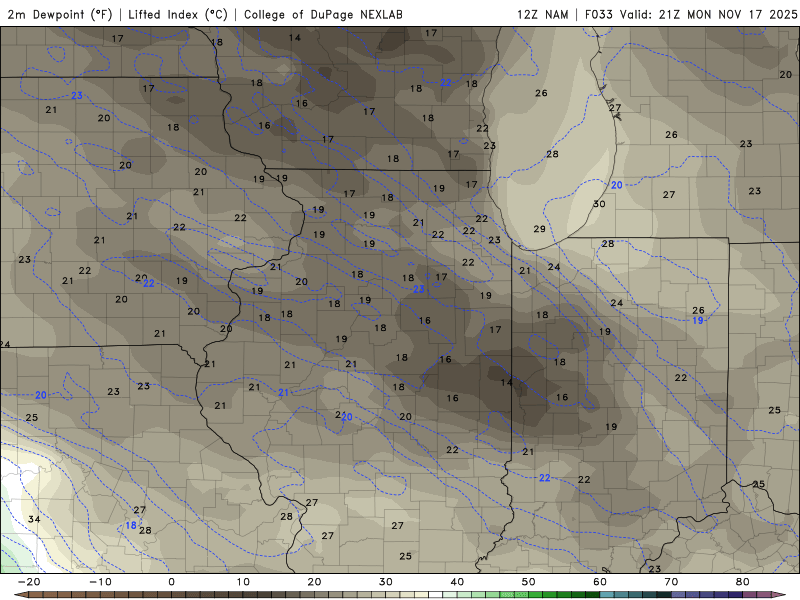This screenshot has width=800, height=600.
Task: Click the '70' label on color scale
Action: (671, 582)
